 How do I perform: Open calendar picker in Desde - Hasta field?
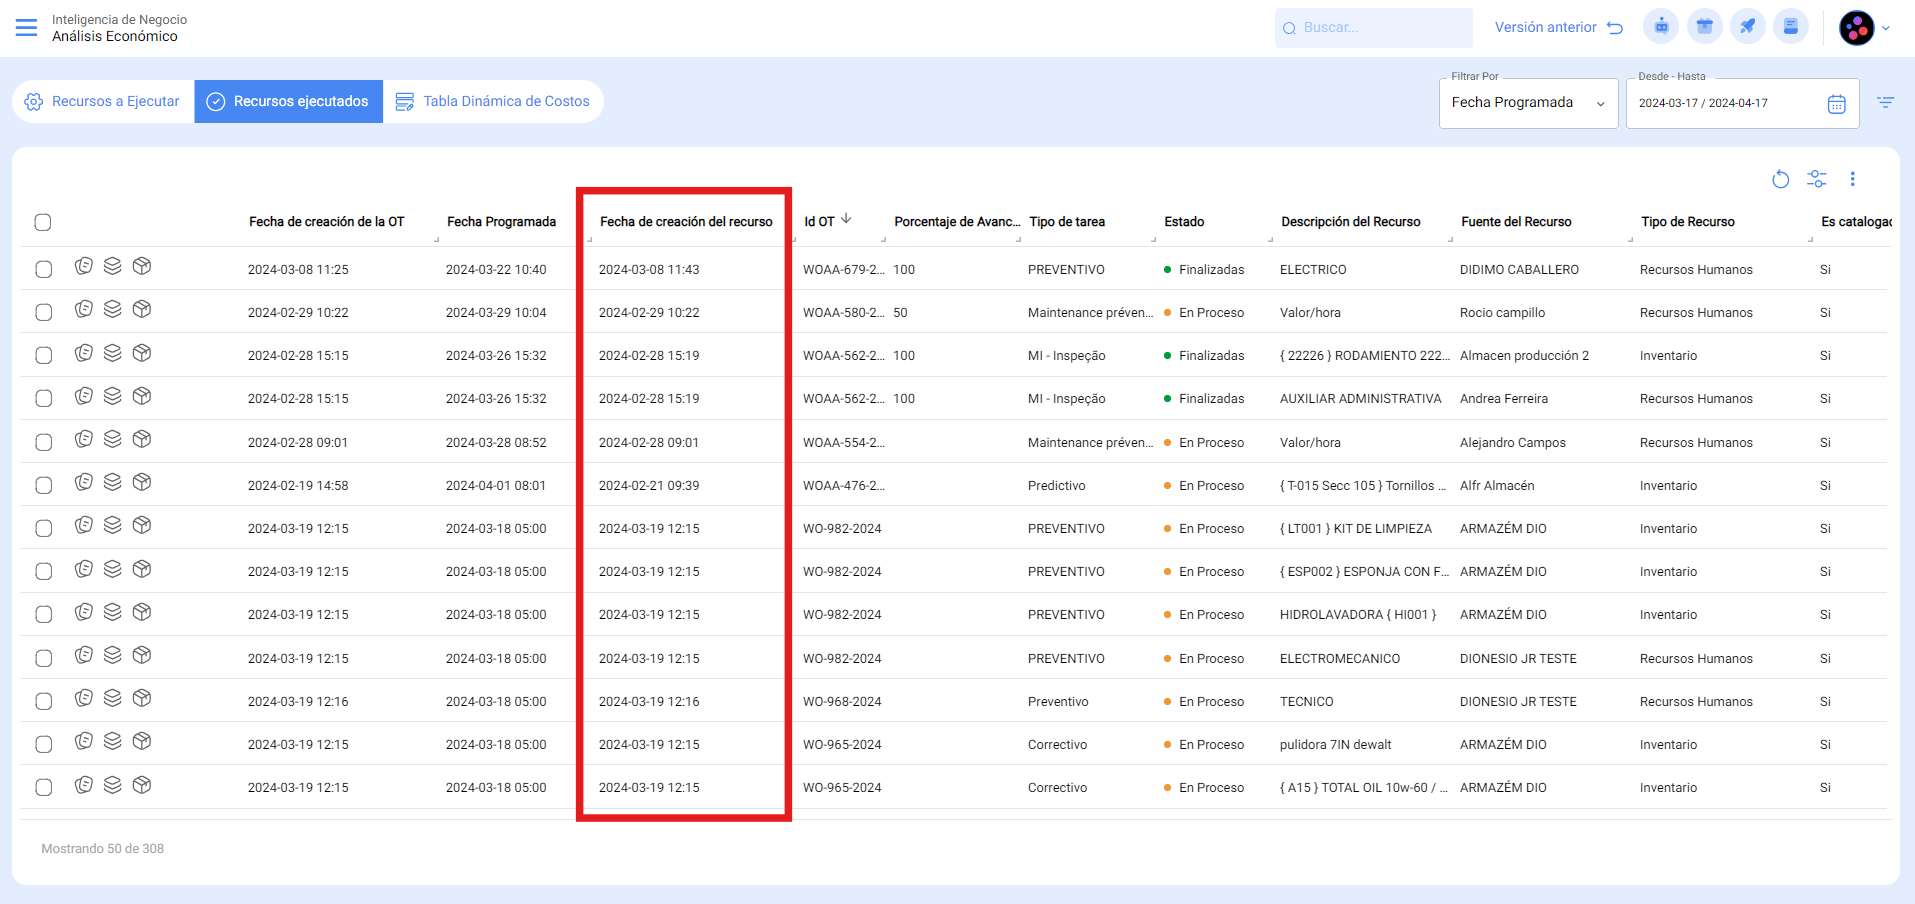coord(1836,104)
